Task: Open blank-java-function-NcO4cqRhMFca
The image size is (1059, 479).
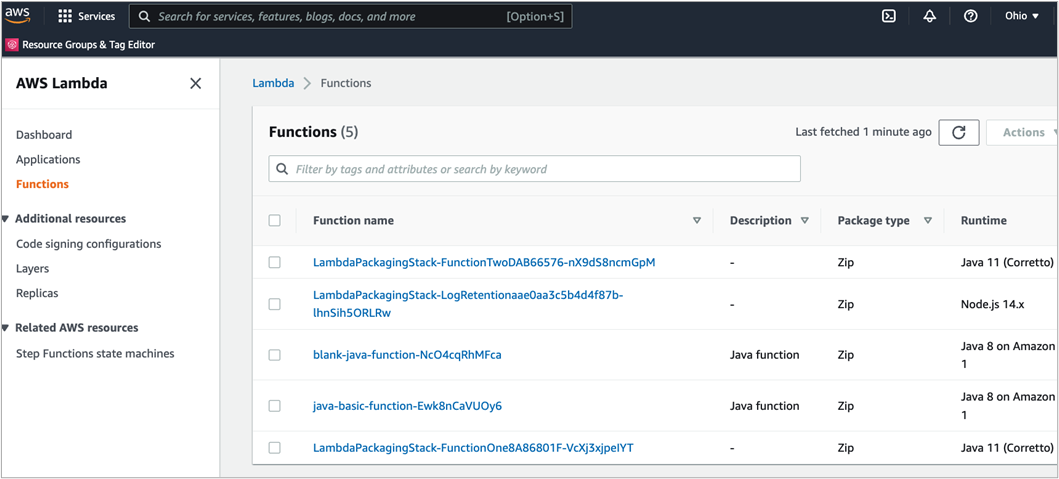Action: 407,355
